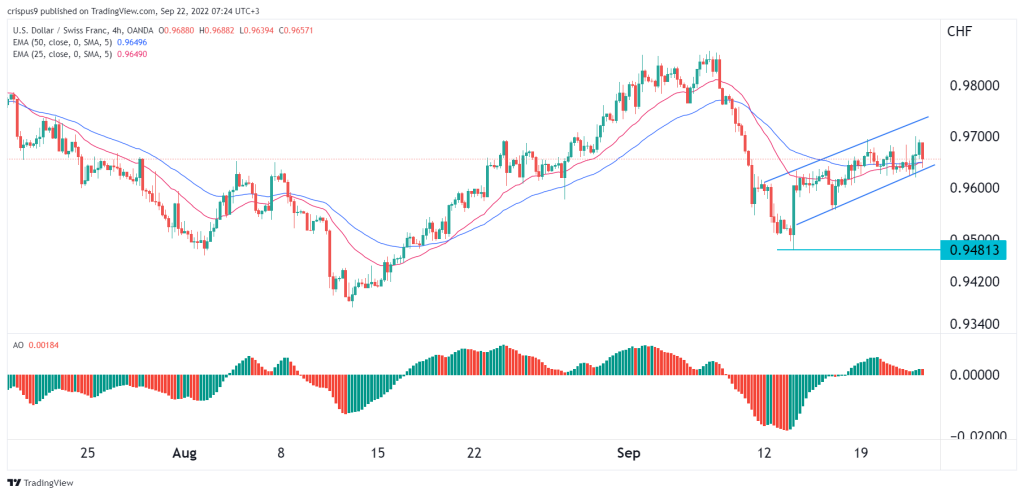Click the '19' date label on time axis
The height and width of the screenshot is (495, 1024).
861,453
